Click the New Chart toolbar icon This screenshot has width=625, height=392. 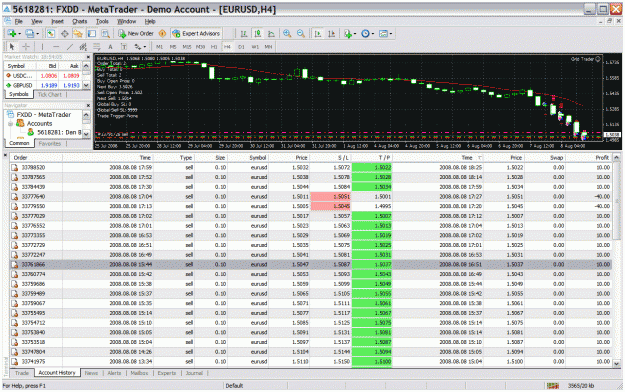11,33
